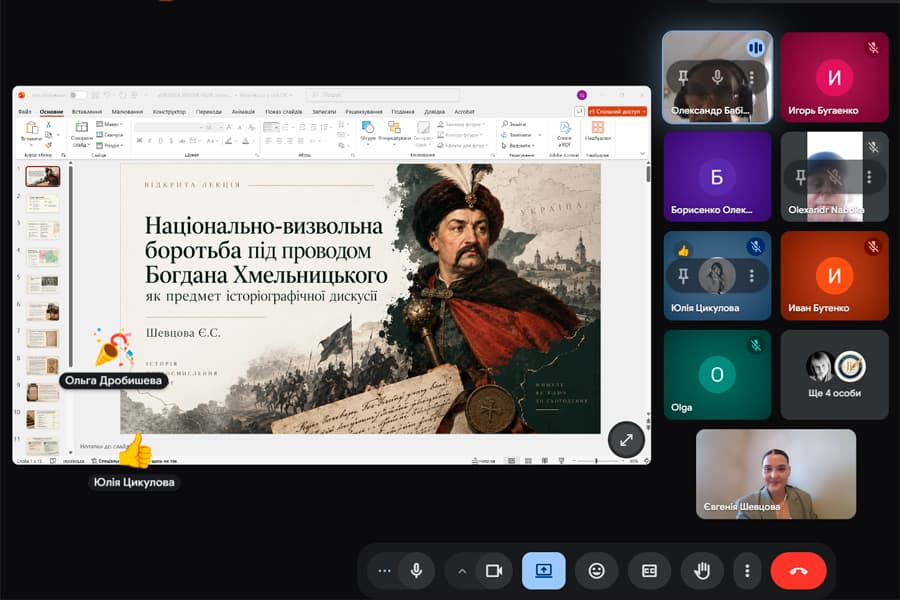This screenshot has height=600, width=900.
Task: Click the text highlight color button
Action: (x=229, y=141)
